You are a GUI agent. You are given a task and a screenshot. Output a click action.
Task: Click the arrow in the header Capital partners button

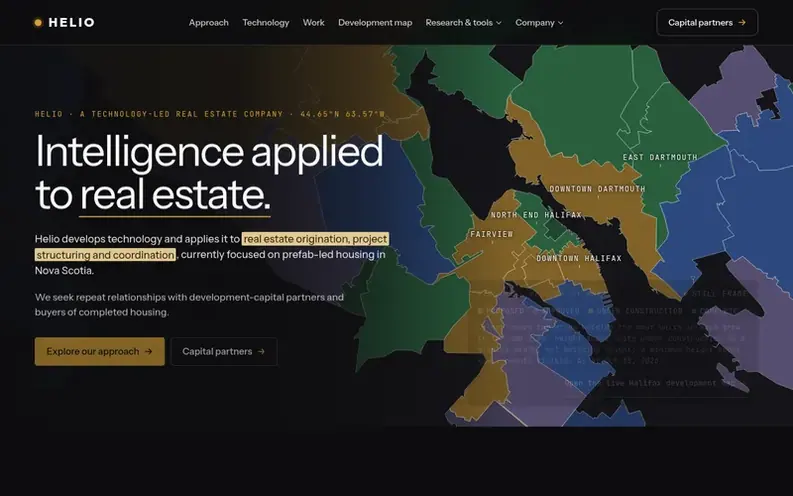pyautogui.click(x=742, y=23)
